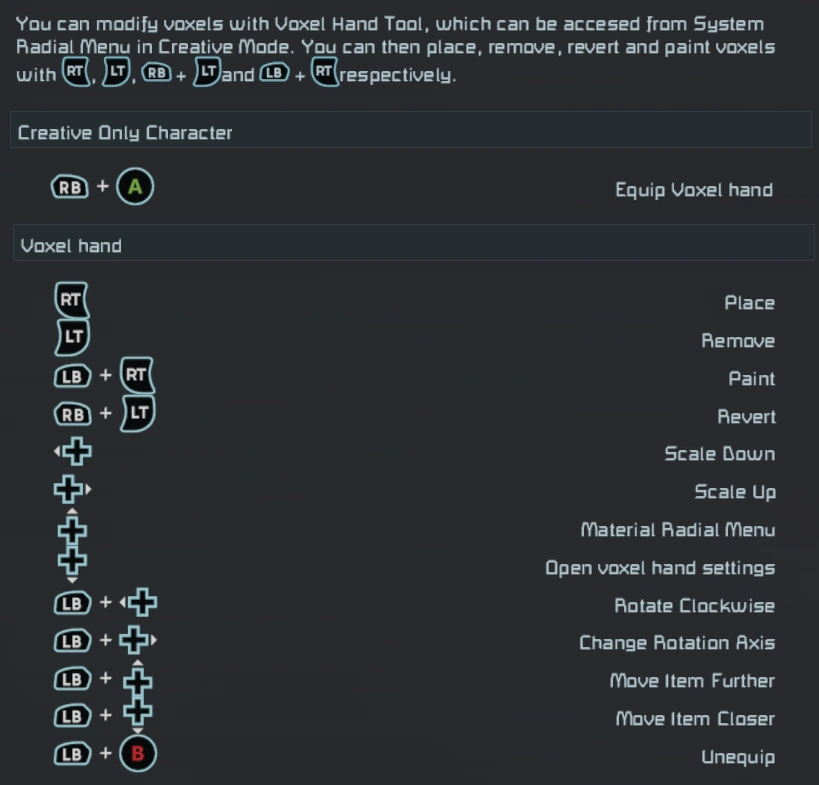Click the Move Item Further label
Viewport: 819px width, 785px height.
[692, 681]
